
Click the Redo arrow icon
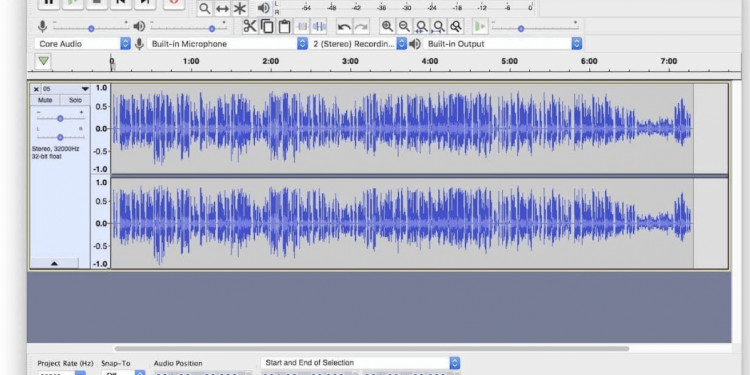click(362, 26)
